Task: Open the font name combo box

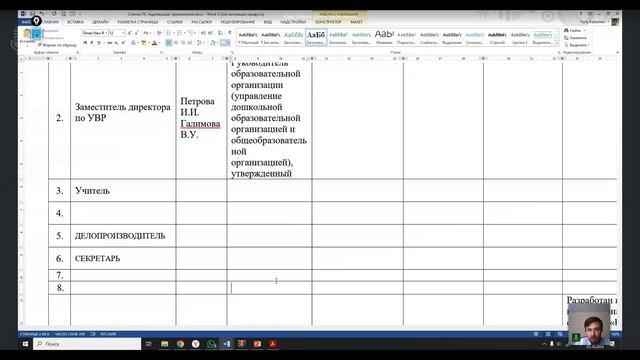Action: 94,33
